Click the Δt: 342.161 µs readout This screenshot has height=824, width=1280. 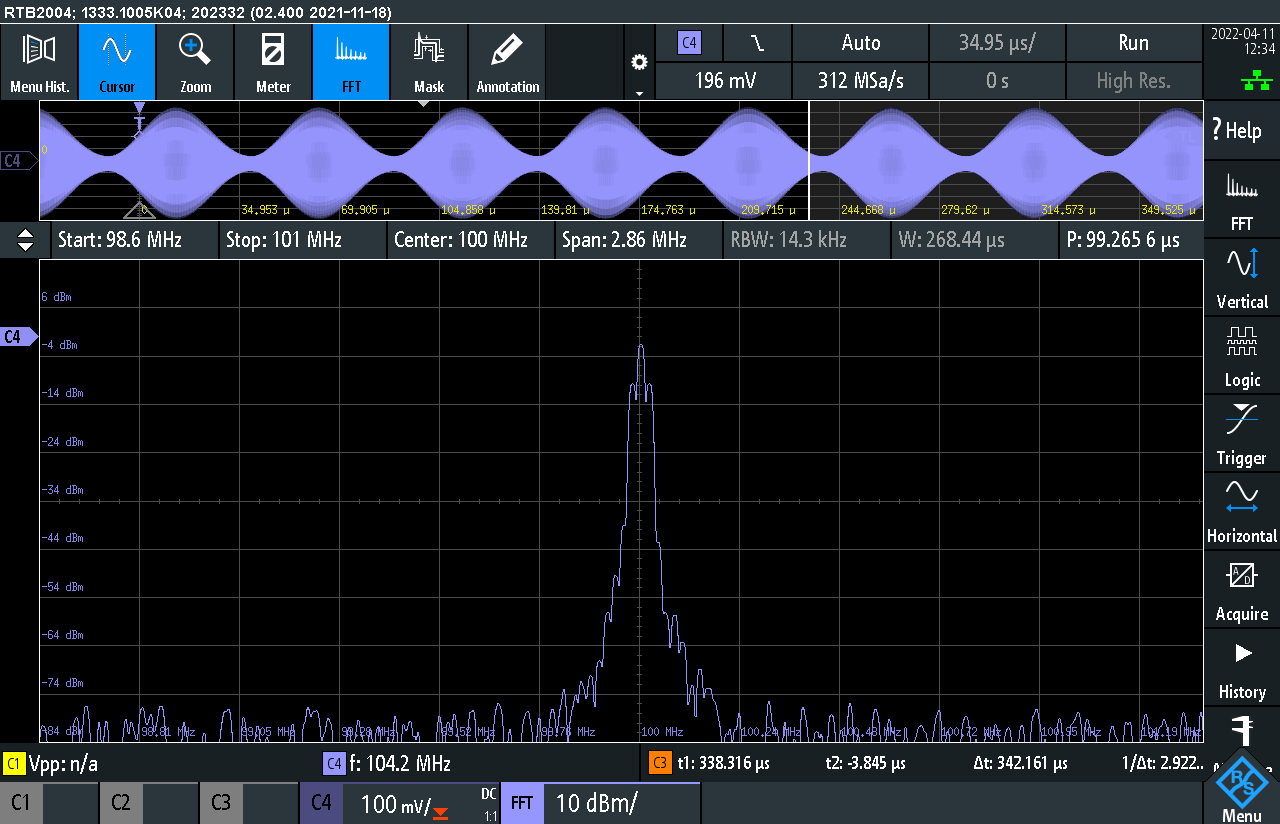(x=1020, y=764)
